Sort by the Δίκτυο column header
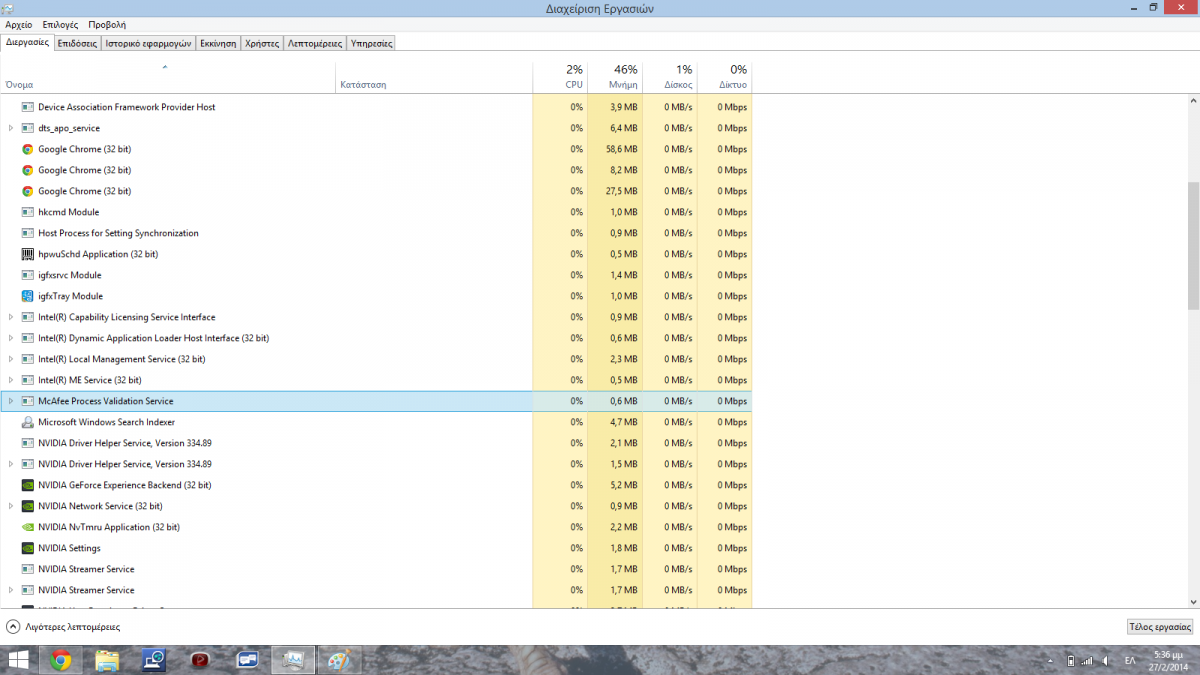Image resolution: width=1200 pixels, height=675 pixels. pyautogui.click(x=724, y=77)
